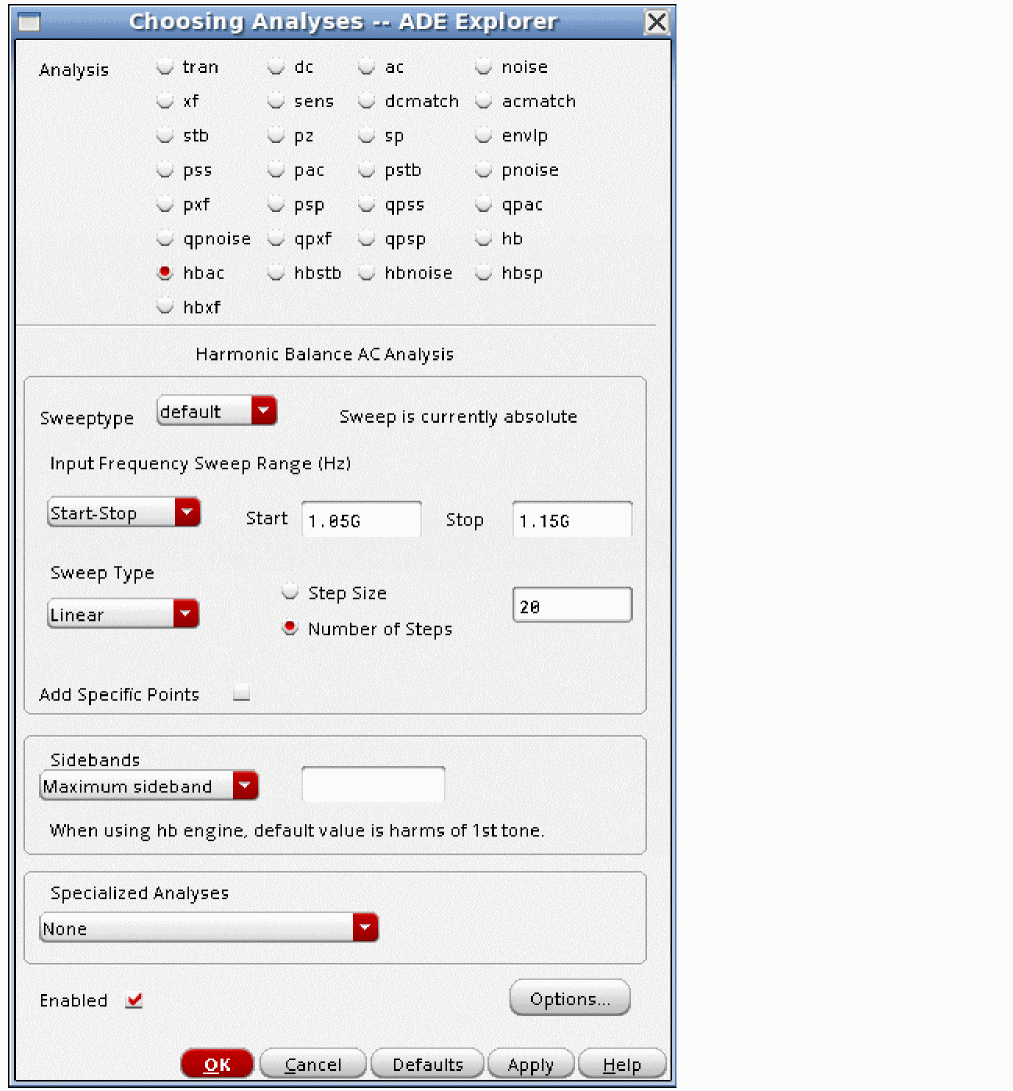This screenshot has width=1013, height=1091.
Task: Click the Stop frequency field
Action: 573,520
